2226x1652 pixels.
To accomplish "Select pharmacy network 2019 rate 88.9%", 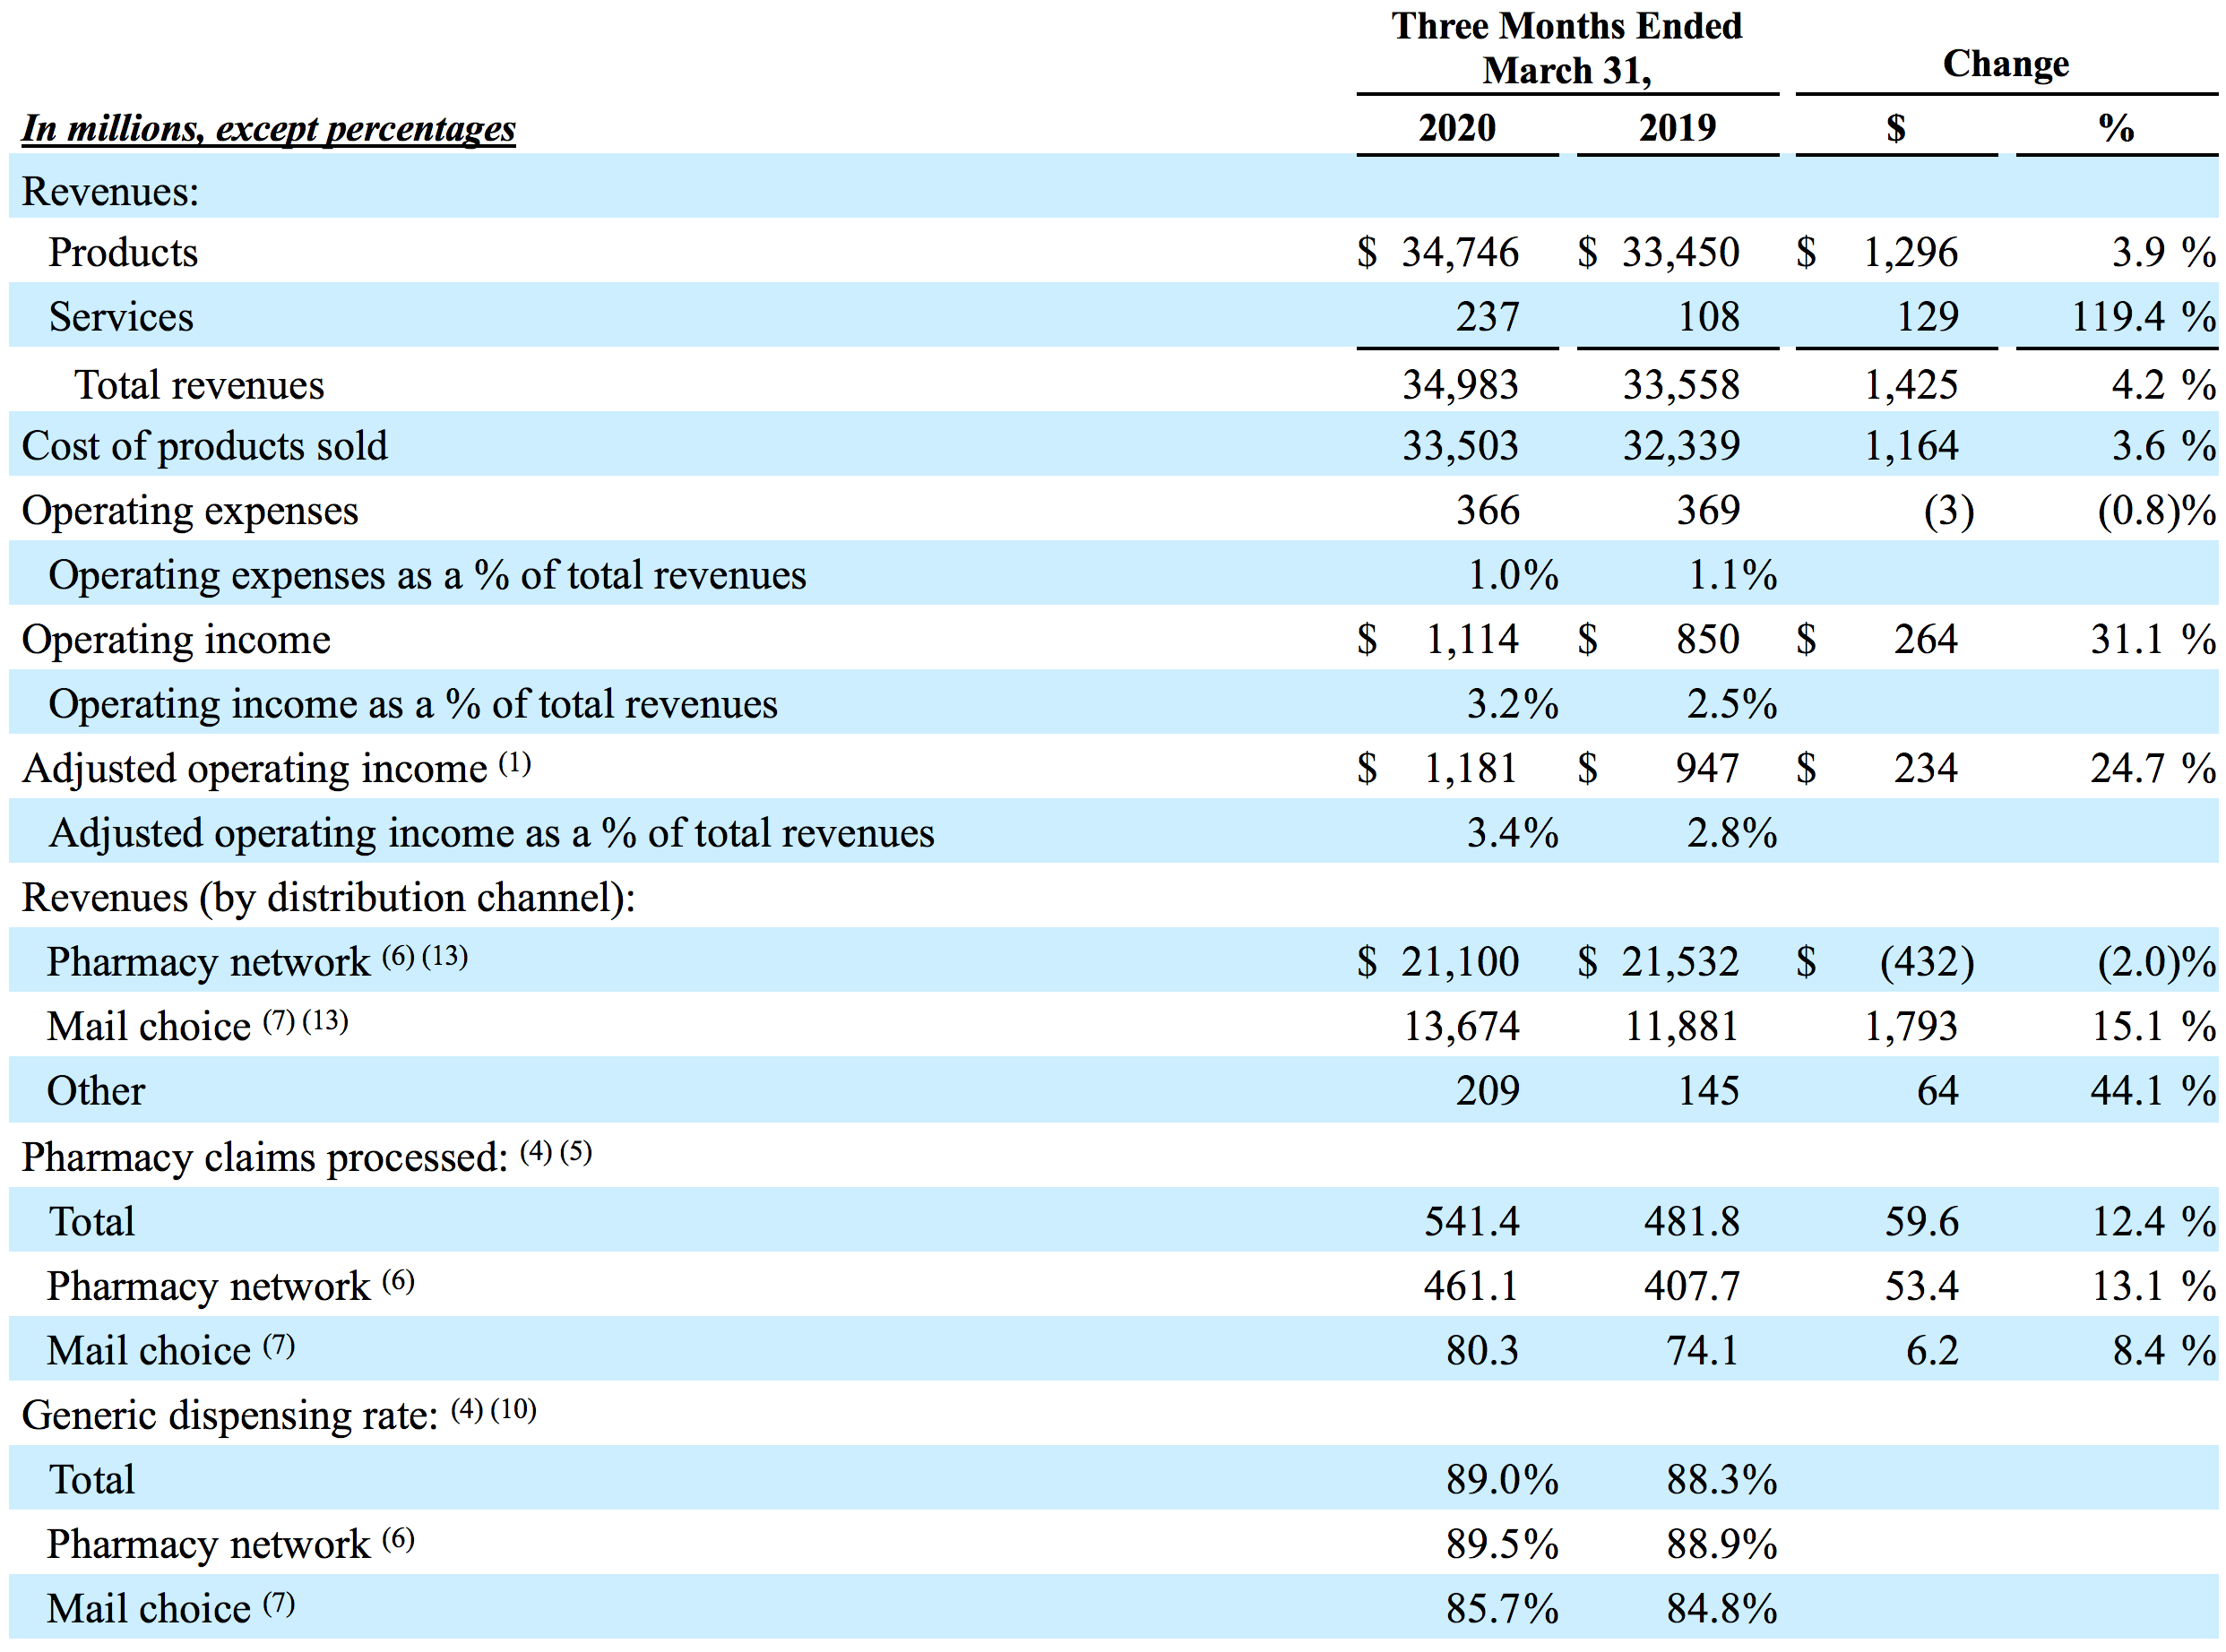I will [1722, 1545].
